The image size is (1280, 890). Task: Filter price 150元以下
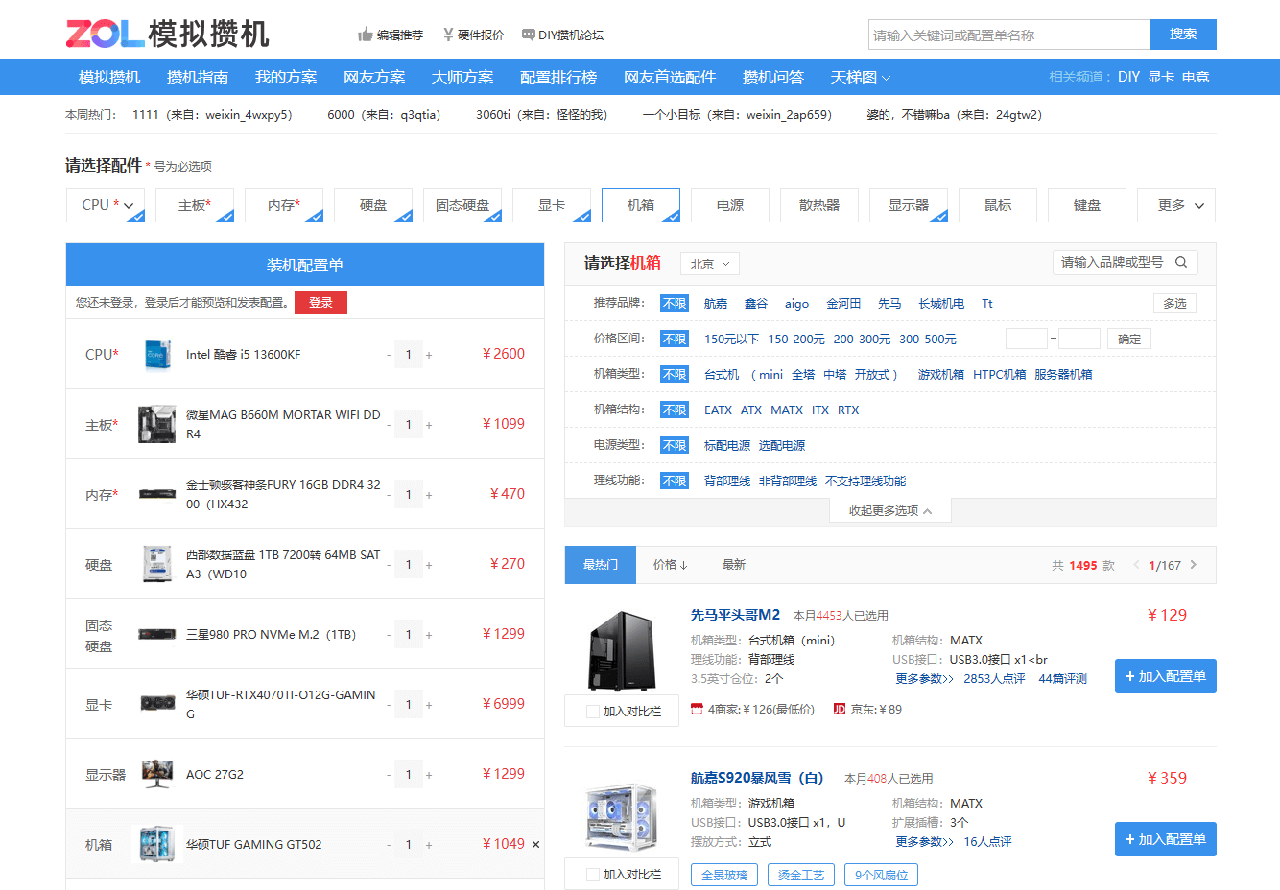(731, 339)
